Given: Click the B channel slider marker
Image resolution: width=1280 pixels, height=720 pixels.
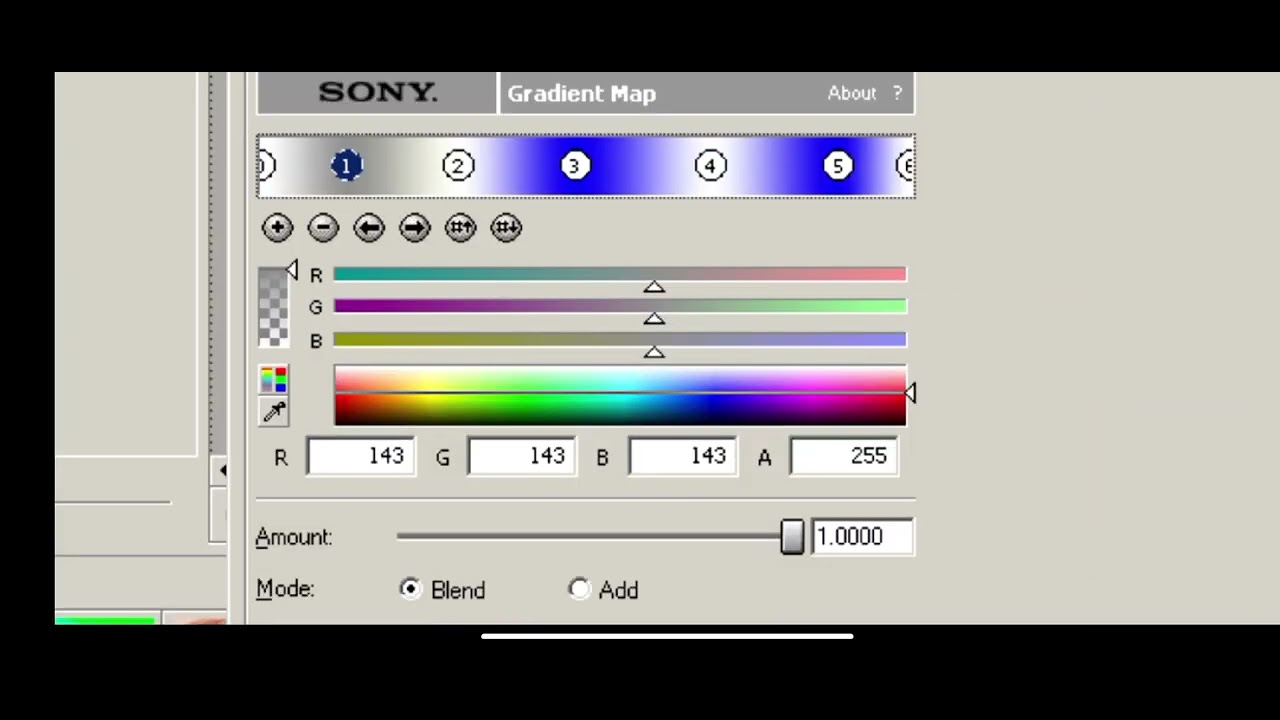Looking at the screenshot, I should coord(654,352).
